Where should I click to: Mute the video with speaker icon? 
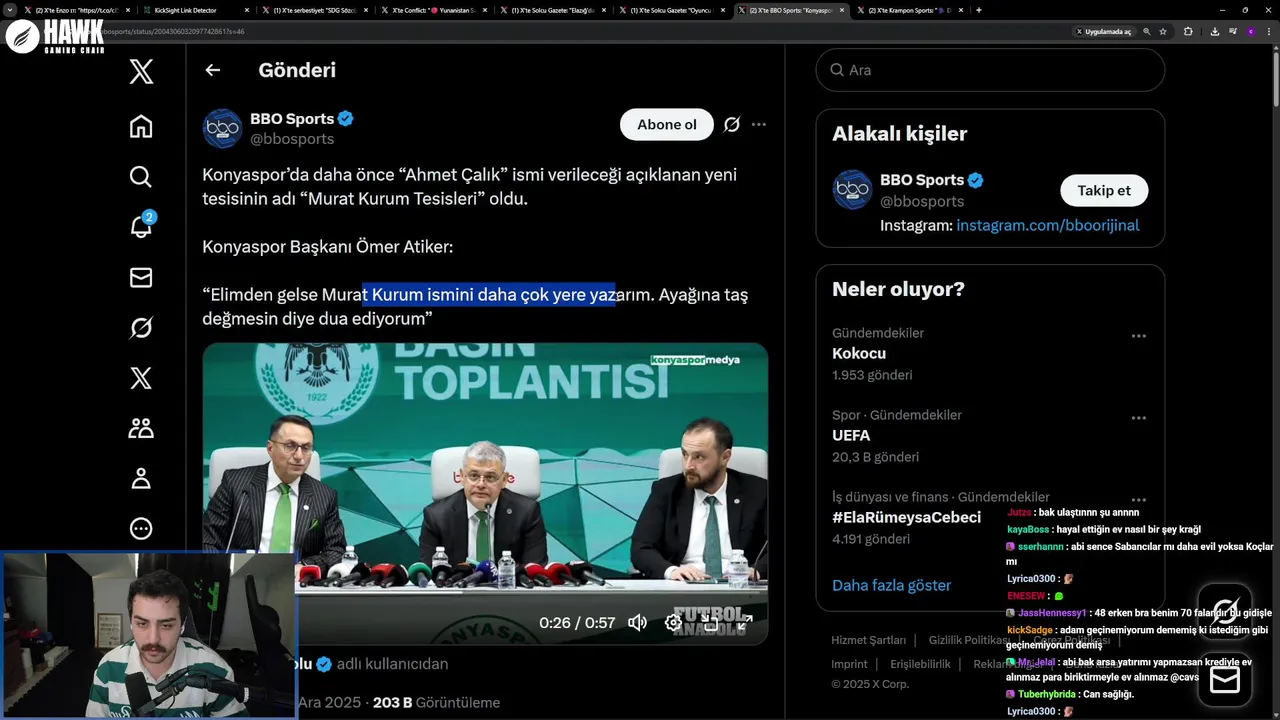637,622
